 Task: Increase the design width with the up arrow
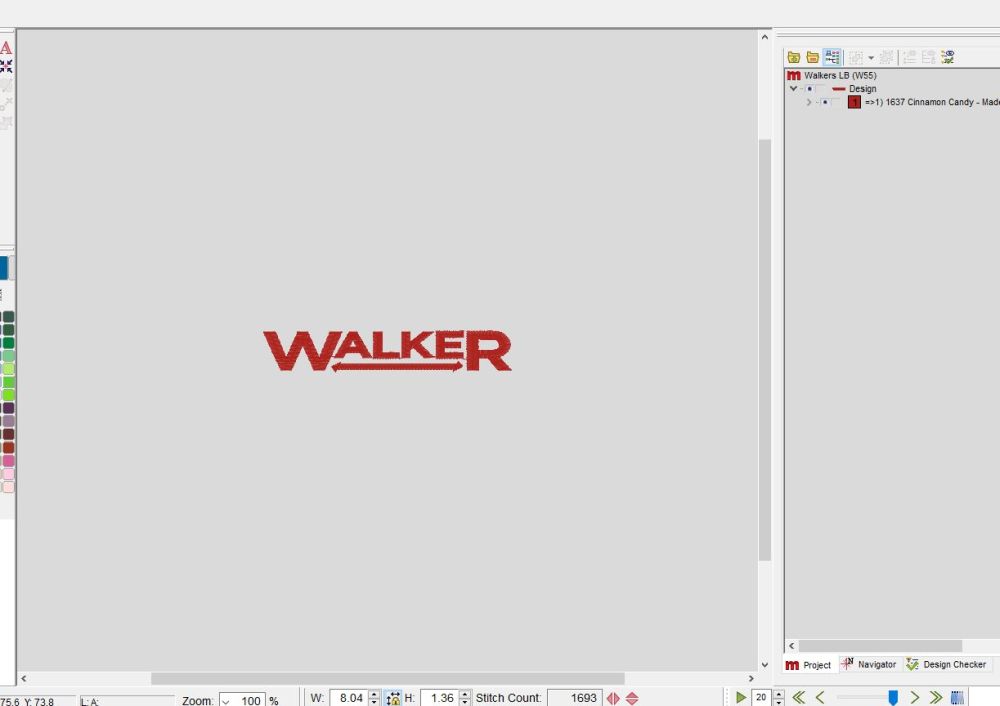coord(374,695)
